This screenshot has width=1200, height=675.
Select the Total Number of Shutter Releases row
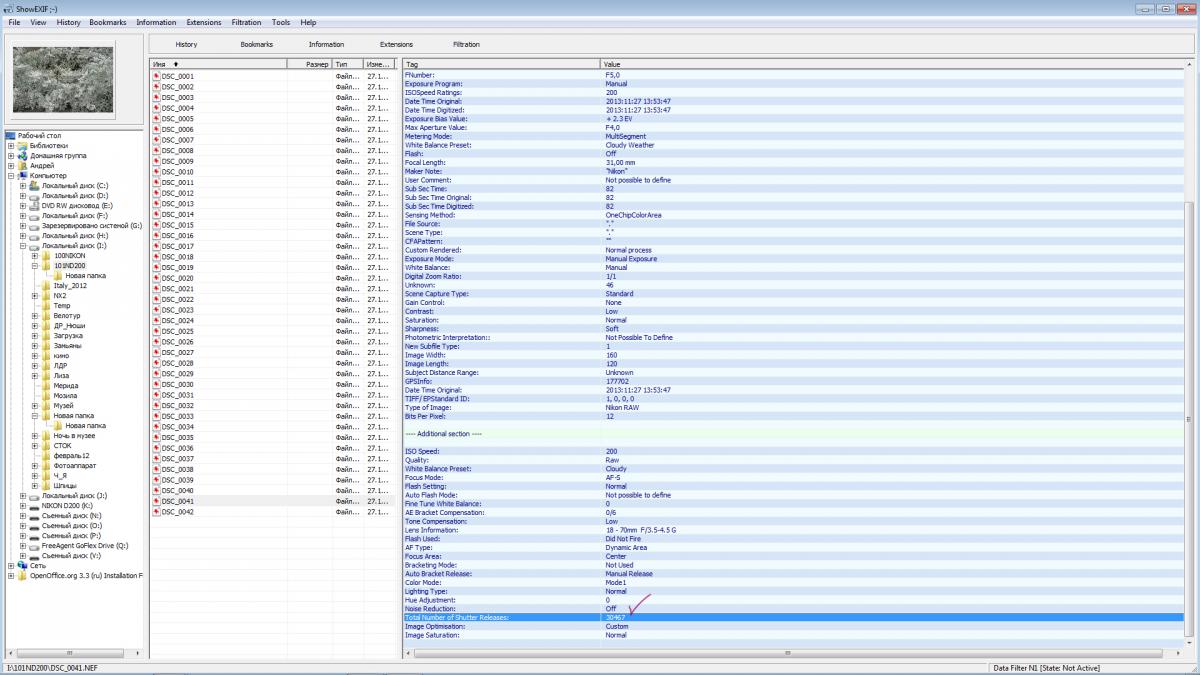[793, 618]
